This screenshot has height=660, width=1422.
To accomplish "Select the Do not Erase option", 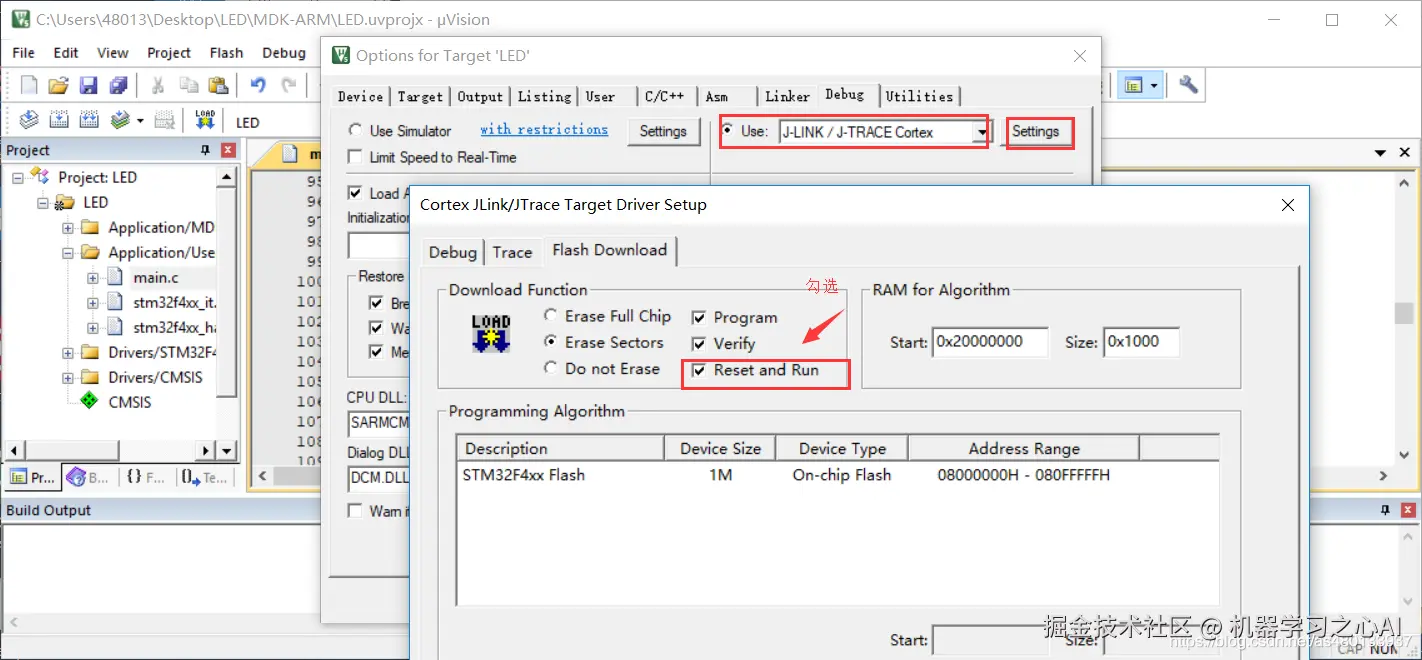I will click(x=550, y=368).
